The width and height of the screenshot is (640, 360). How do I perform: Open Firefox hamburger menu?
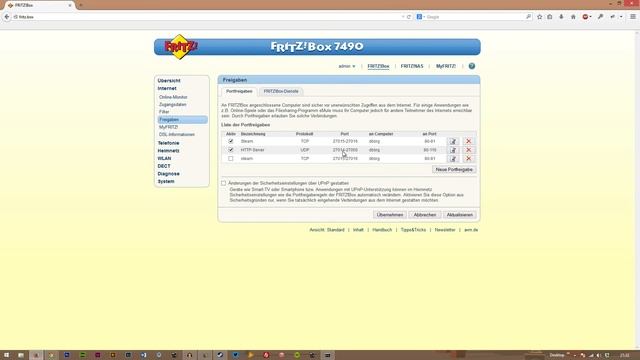tap(633, 17)
